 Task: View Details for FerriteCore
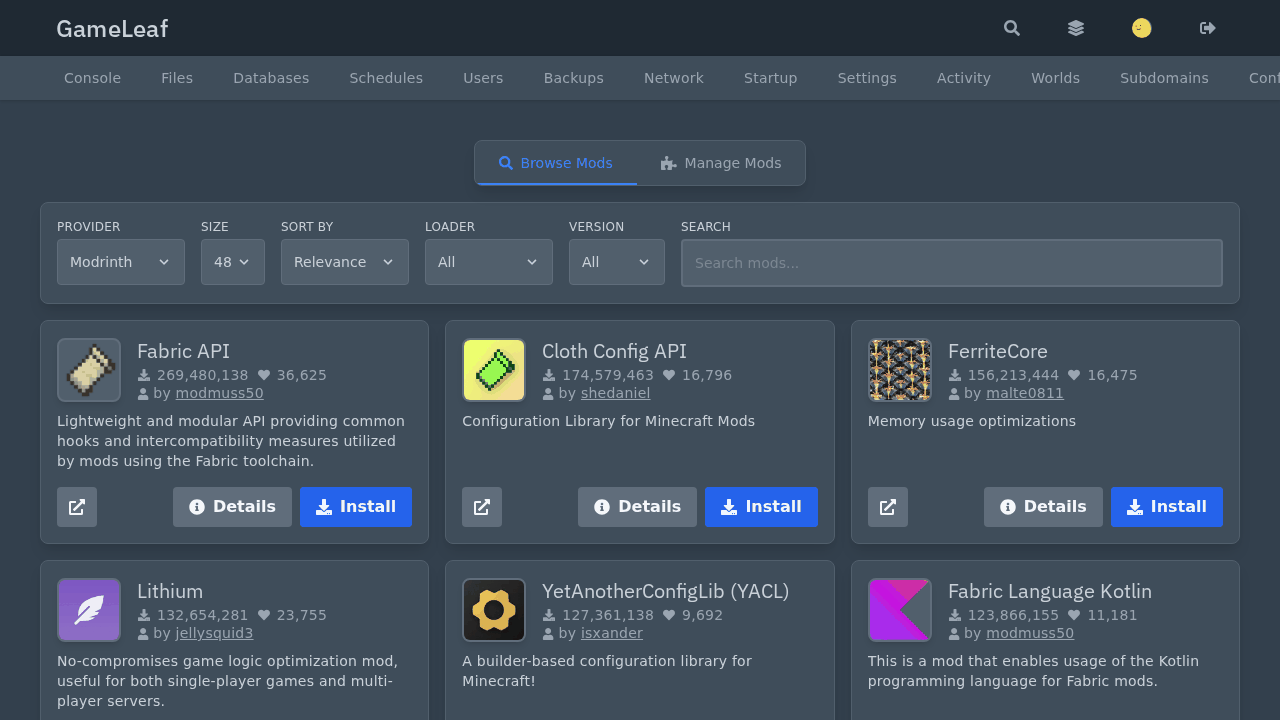tap(1043, 507)
